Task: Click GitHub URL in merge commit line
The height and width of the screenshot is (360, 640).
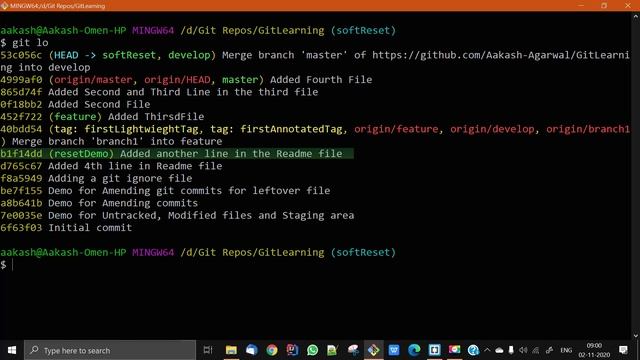Action: tap(501, 55)
